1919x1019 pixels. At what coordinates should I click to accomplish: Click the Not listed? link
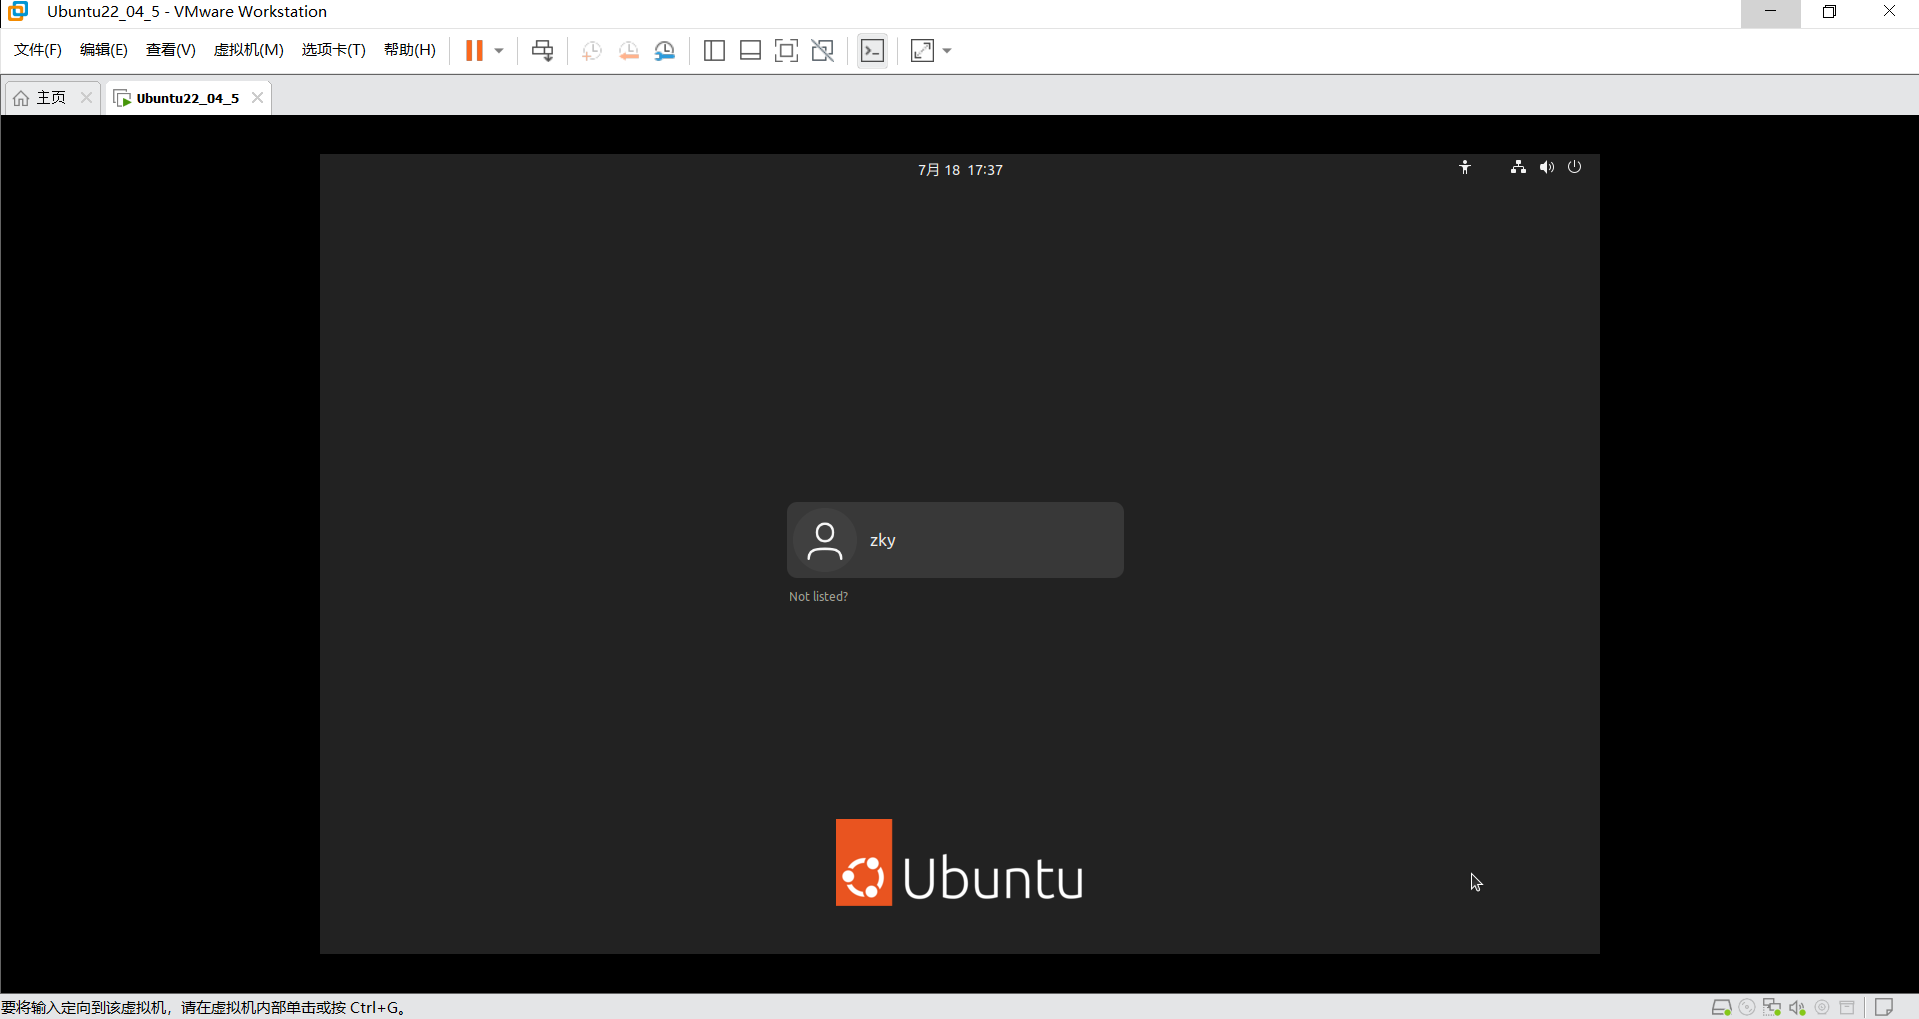(817, 596)
